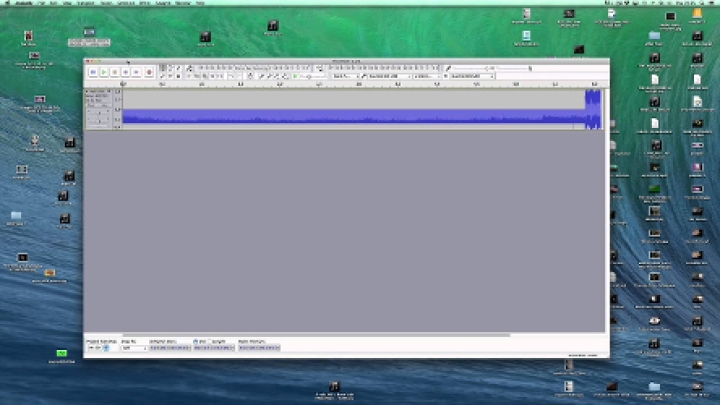Click the red Record button
720x405 pixels.
click(x=149, y=72)
